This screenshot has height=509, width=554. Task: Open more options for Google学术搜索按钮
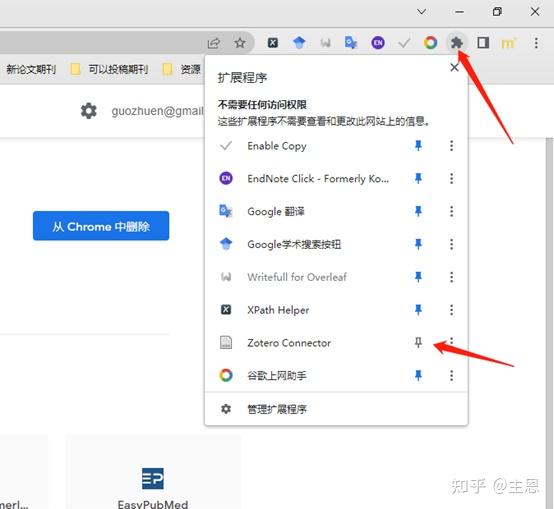pyautogui.click(x=451, y=244)
